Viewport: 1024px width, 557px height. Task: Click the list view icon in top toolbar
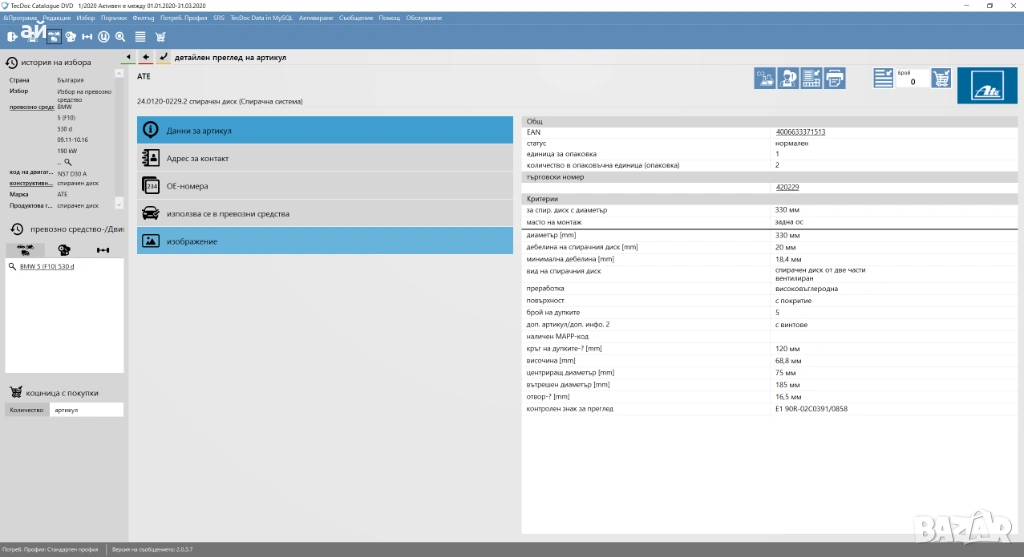click(x=140, y=37)
